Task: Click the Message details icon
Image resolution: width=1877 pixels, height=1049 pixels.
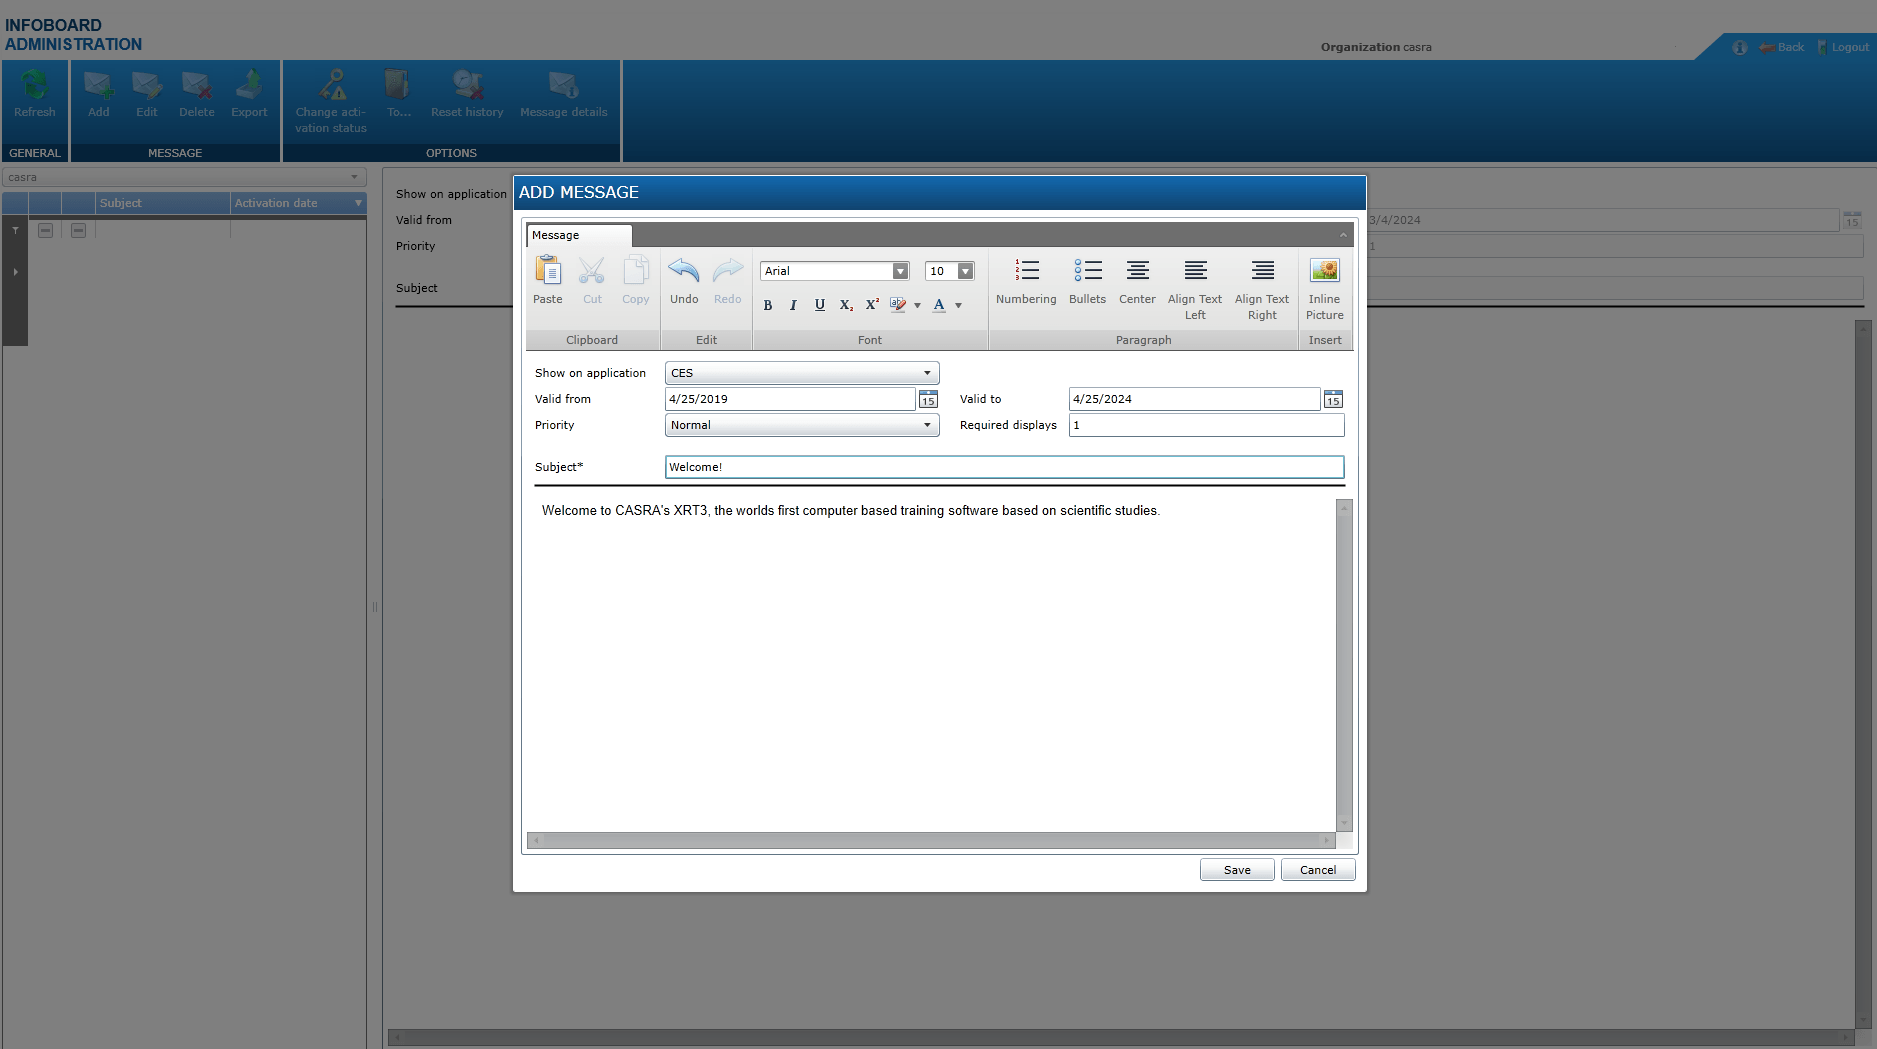Action: point(563,95)
